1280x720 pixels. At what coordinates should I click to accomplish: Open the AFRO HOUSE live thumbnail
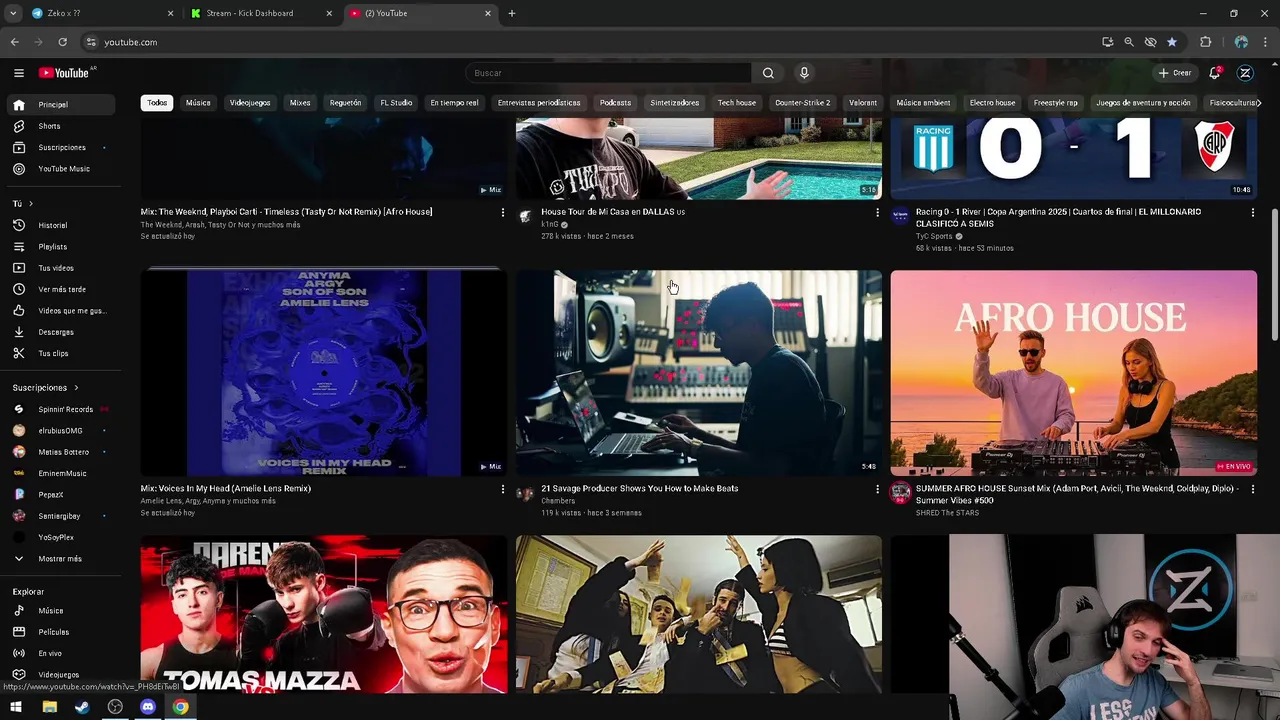tap(1074, 373)
